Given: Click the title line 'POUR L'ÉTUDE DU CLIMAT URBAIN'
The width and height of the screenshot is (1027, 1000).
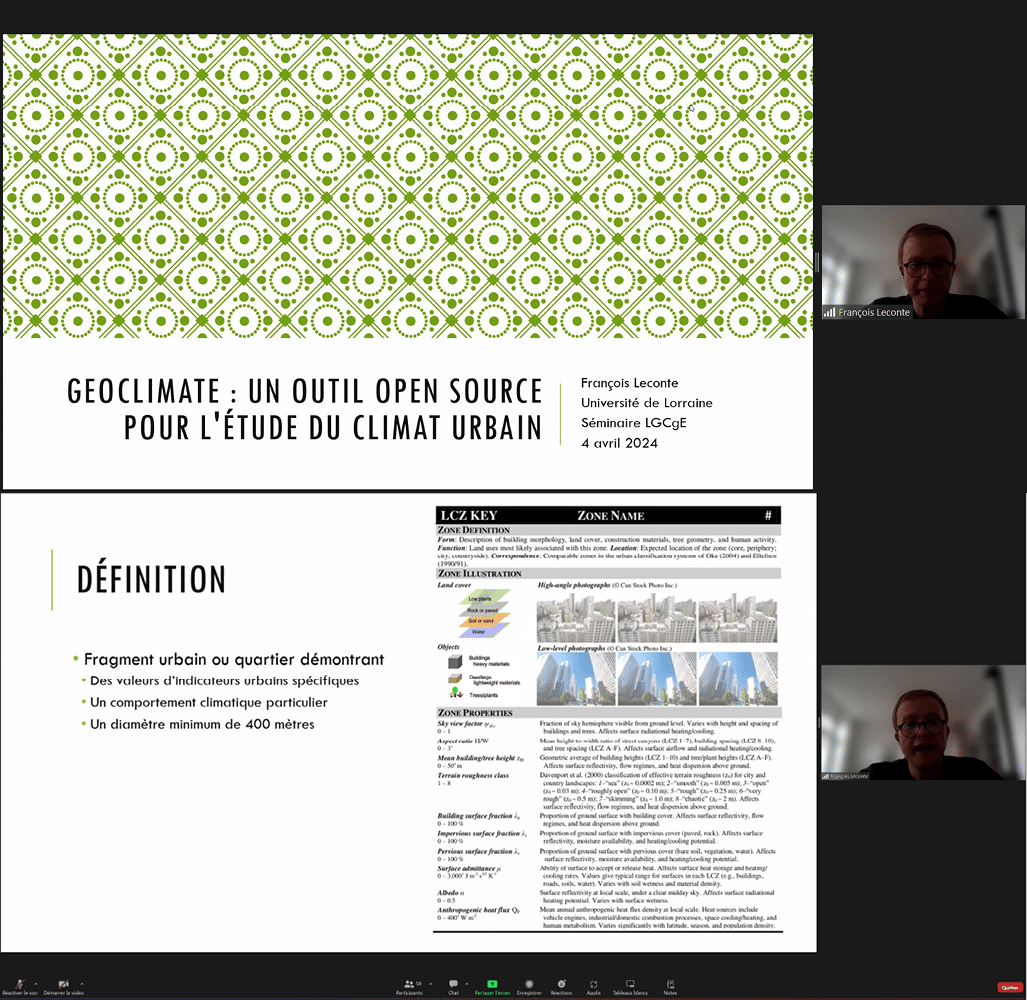Looking at the screenshot, I should click(x=333, y=428).
